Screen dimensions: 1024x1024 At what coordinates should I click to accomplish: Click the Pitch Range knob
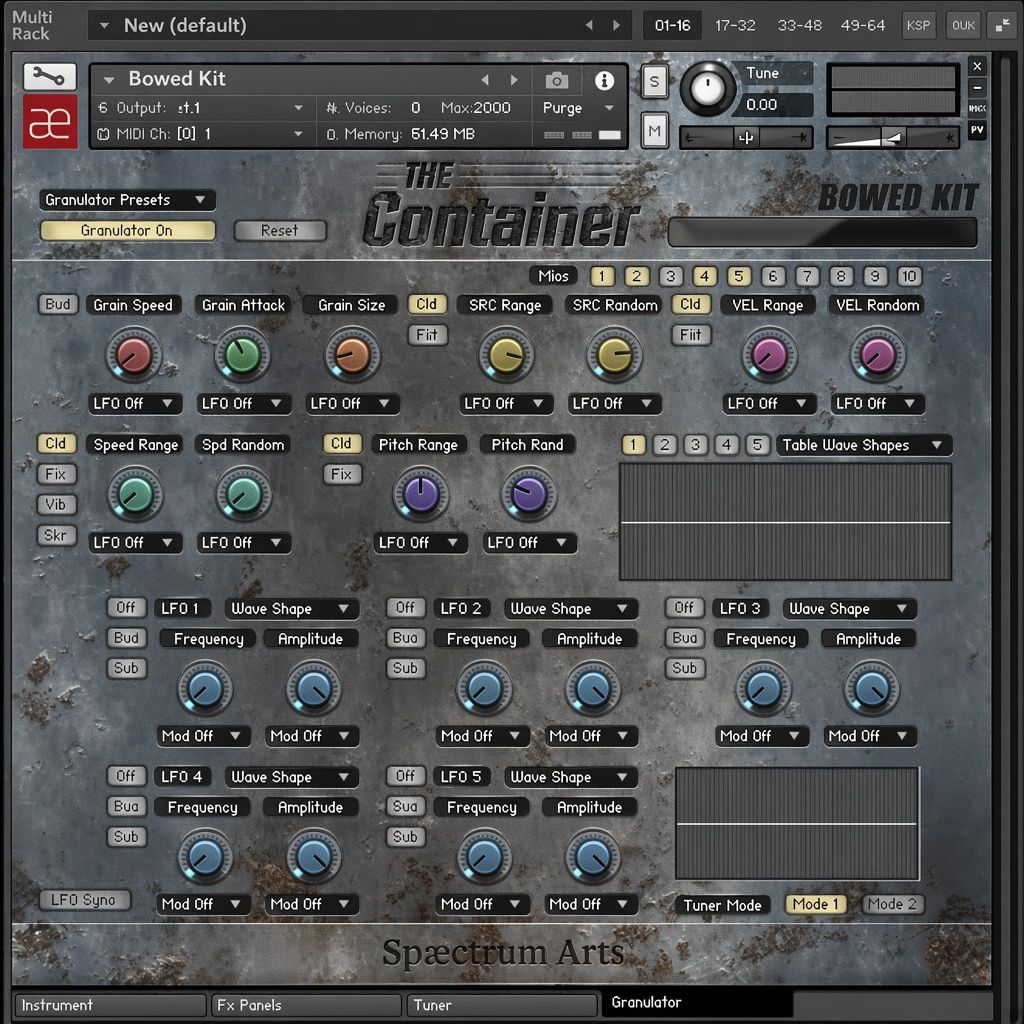[421, 494]
